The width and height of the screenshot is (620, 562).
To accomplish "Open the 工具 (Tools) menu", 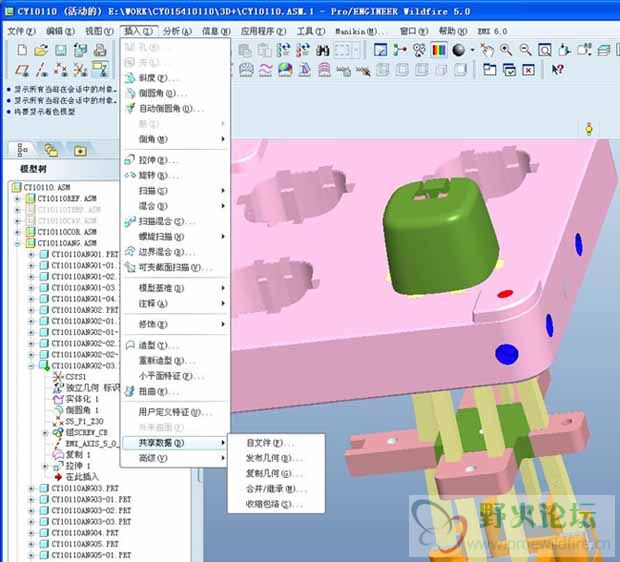I will point(311,31).
